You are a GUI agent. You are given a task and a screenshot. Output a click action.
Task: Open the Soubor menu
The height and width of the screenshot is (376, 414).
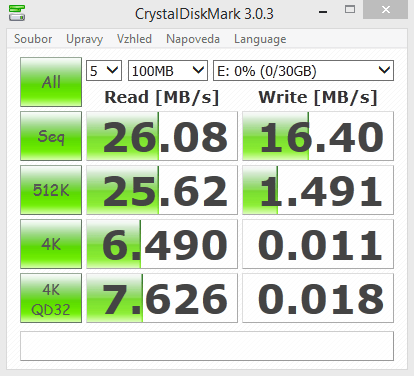(x=33, y=39)
